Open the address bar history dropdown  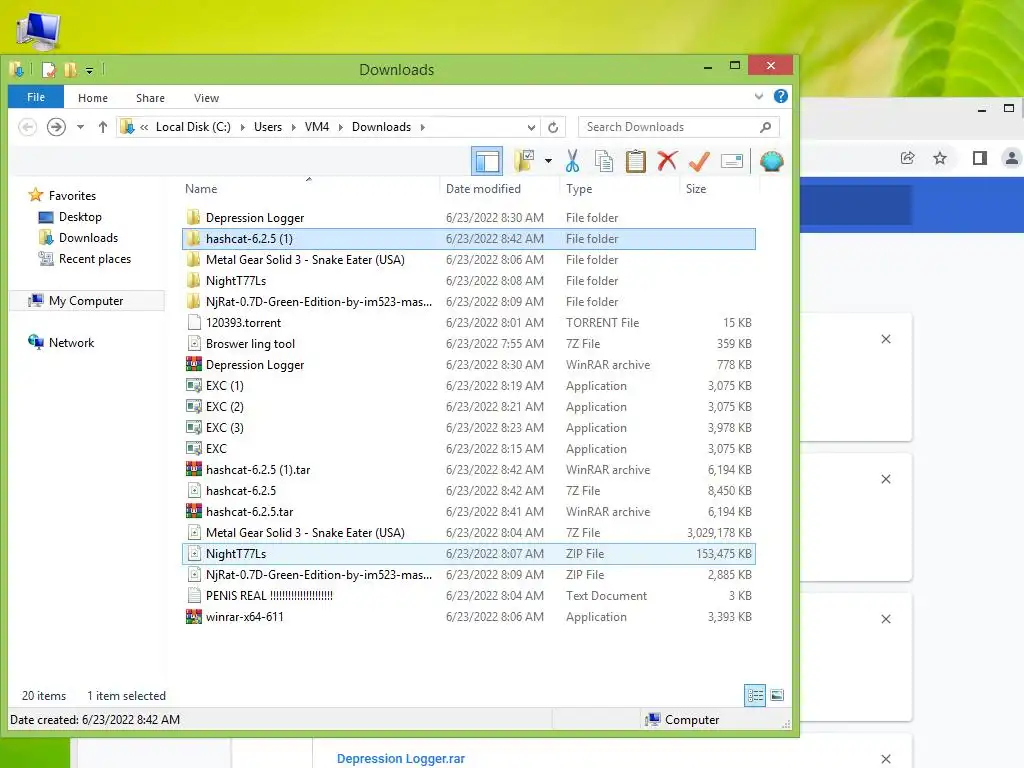pos(532,127)
